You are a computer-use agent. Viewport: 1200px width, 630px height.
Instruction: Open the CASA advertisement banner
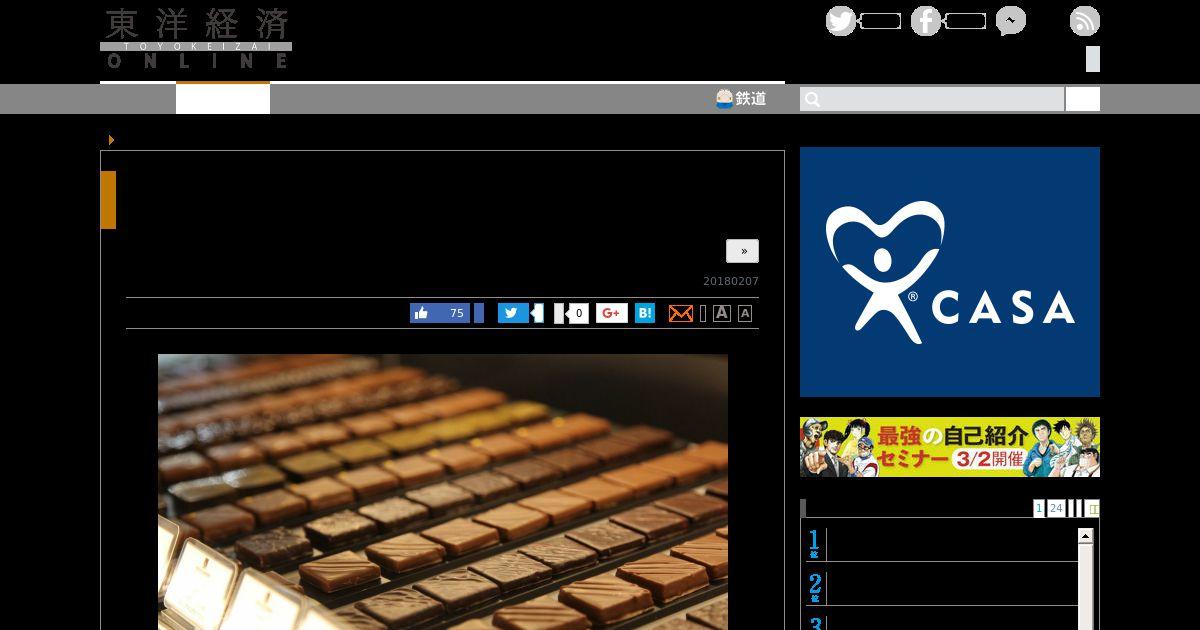point(950,272)
